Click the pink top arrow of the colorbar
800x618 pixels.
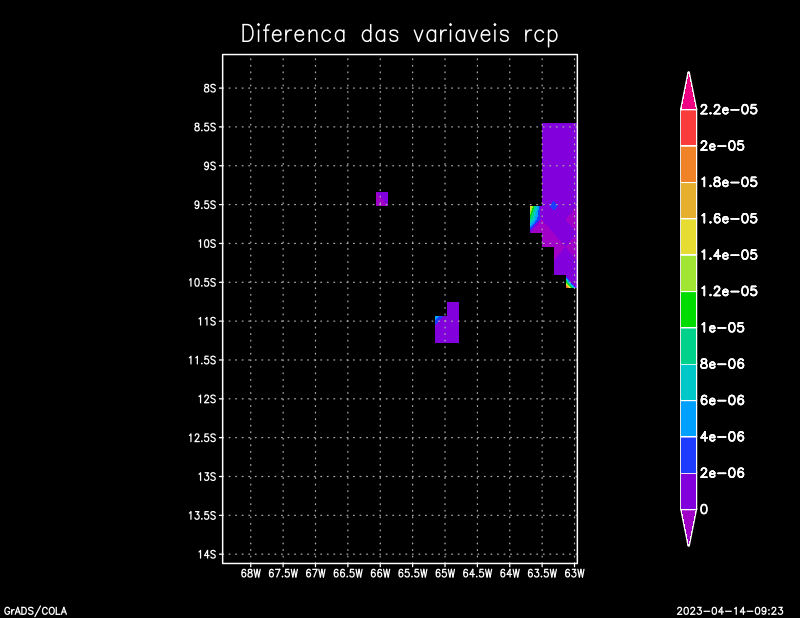[x=688, y=91]
